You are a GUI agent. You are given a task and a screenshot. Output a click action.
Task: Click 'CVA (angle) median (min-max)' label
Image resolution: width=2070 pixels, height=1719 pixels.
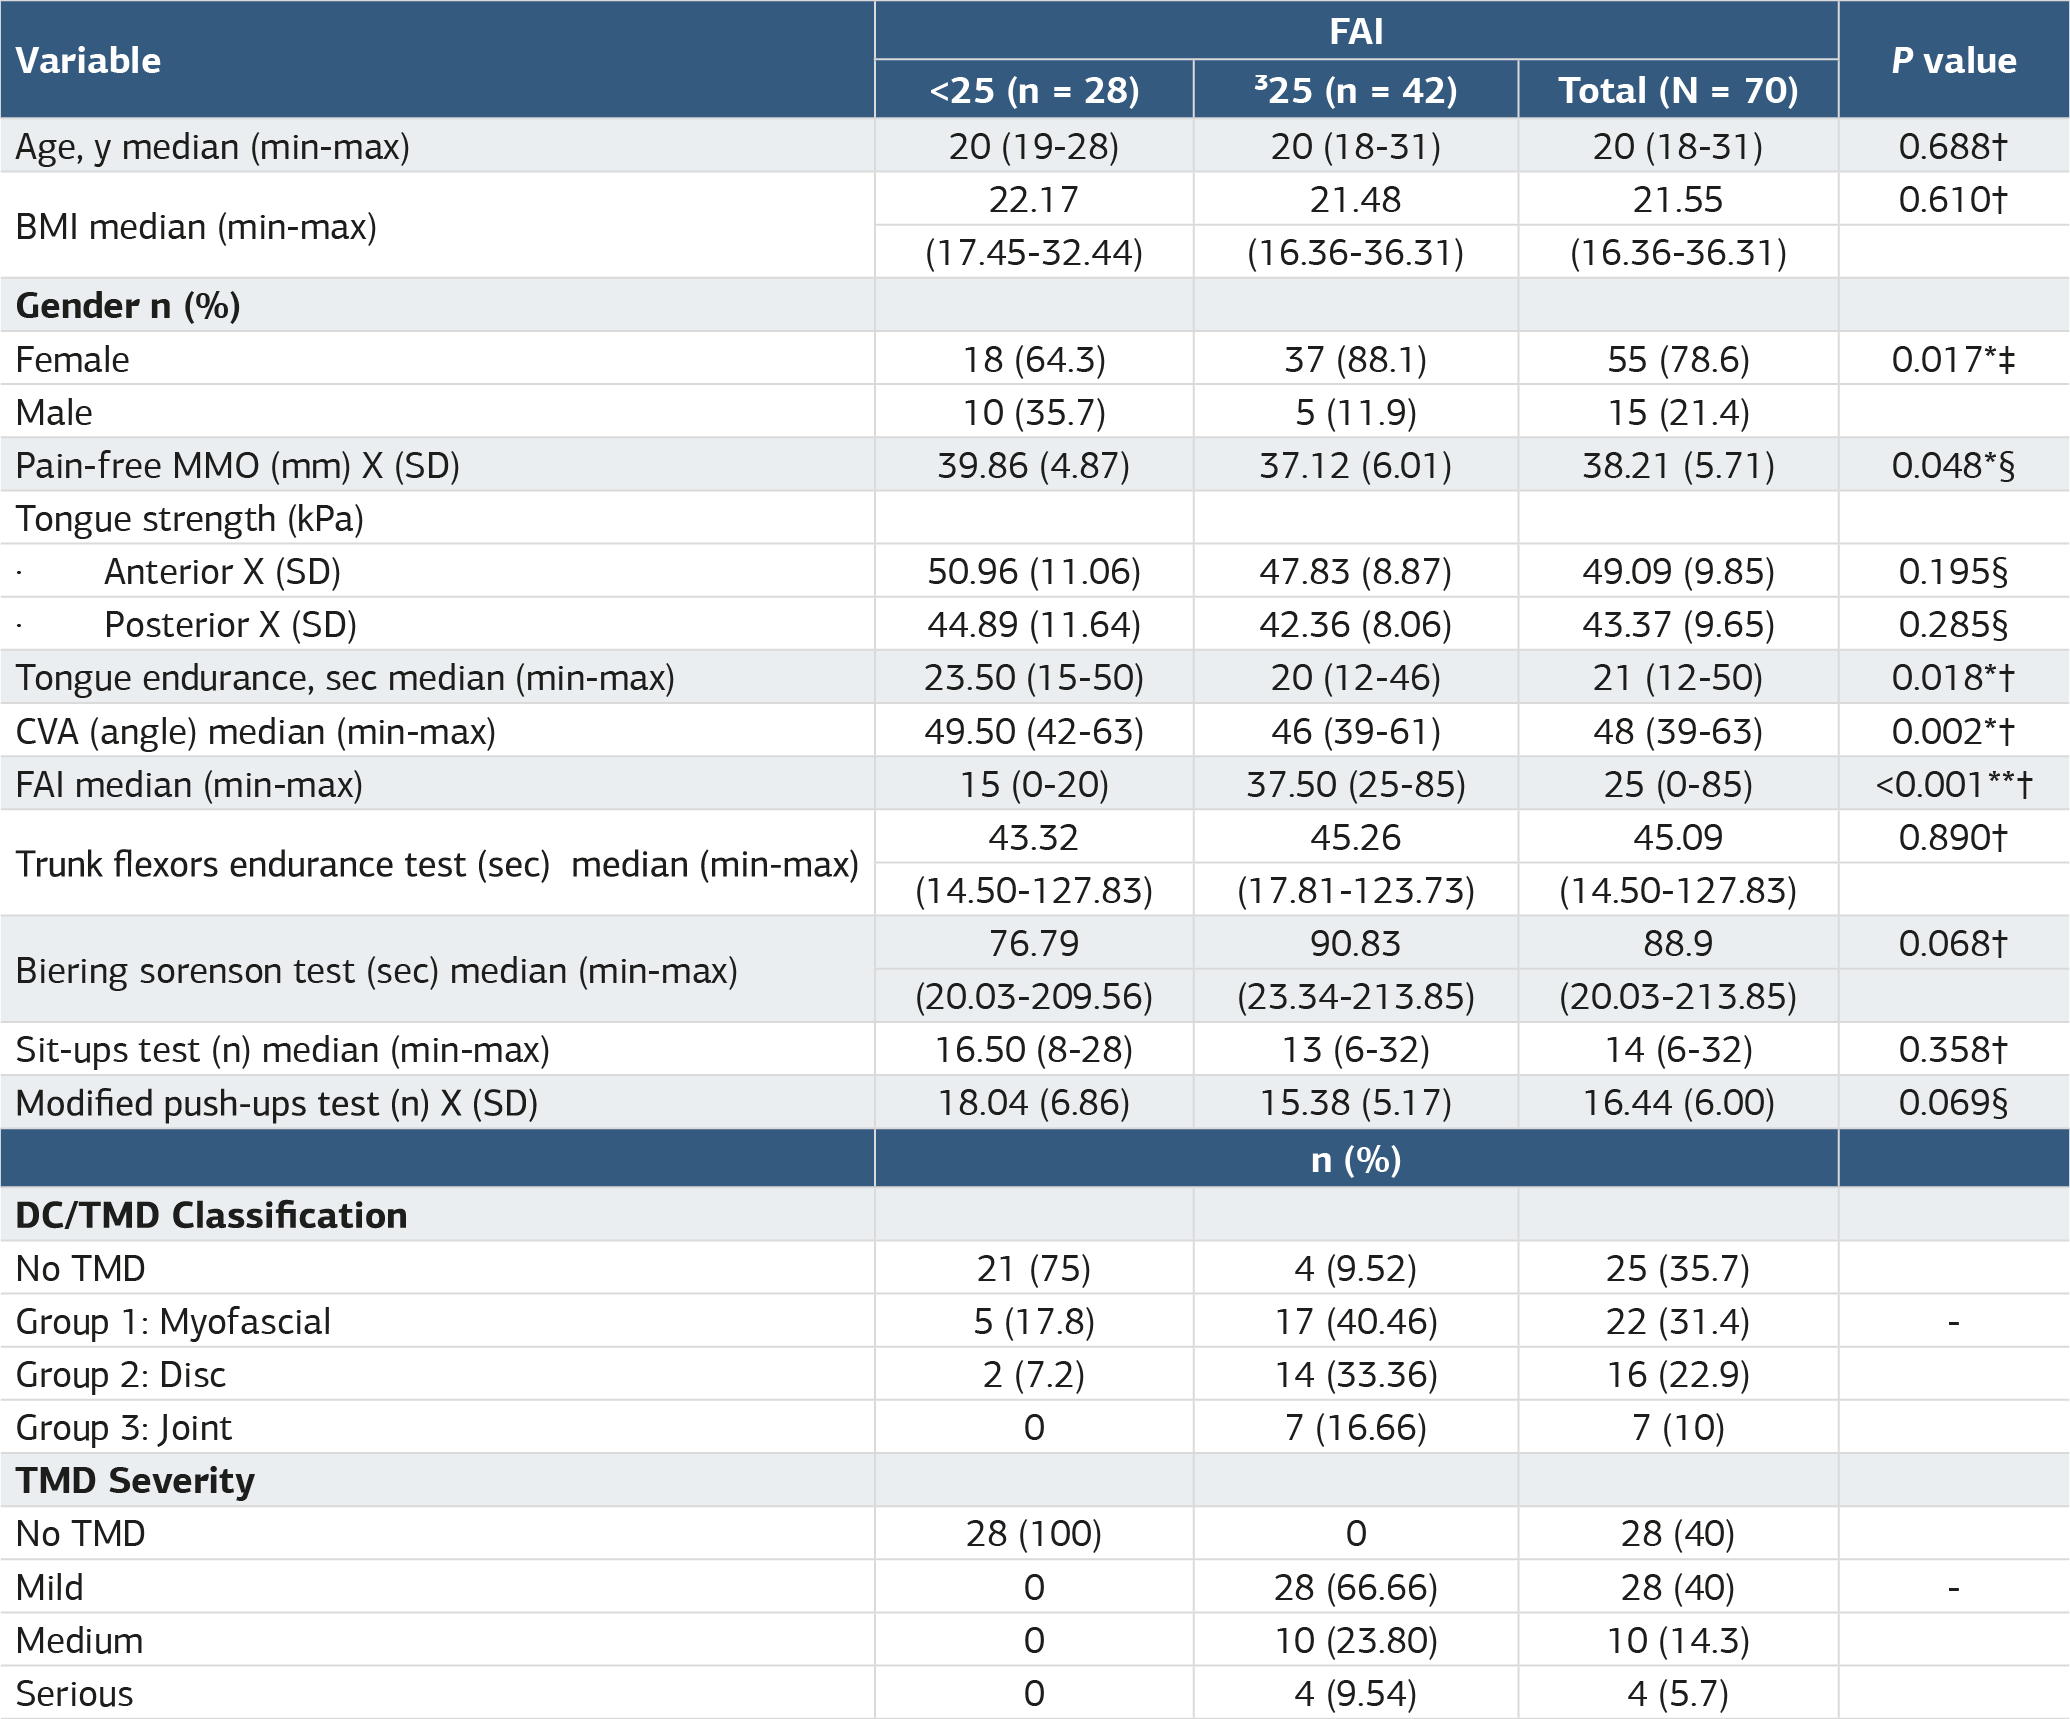(255, 732)
